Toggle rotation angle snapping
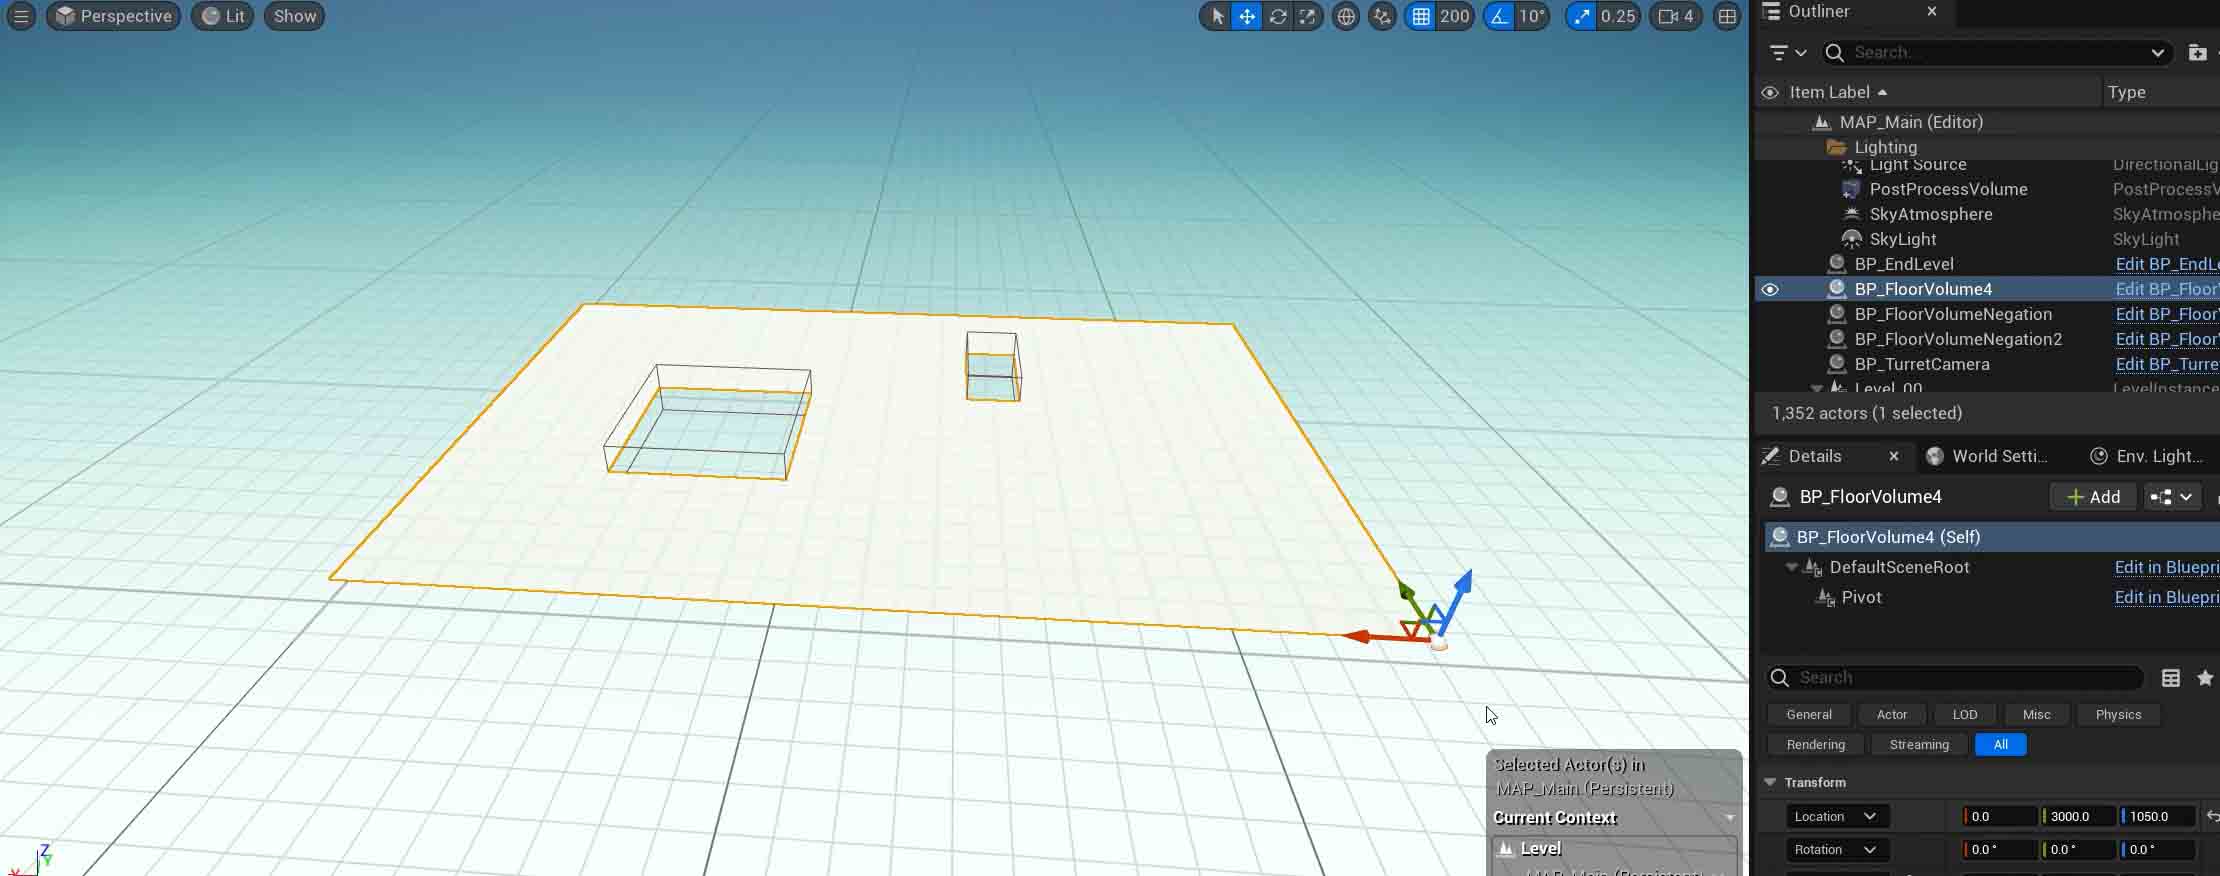 tap(1499, 16)
